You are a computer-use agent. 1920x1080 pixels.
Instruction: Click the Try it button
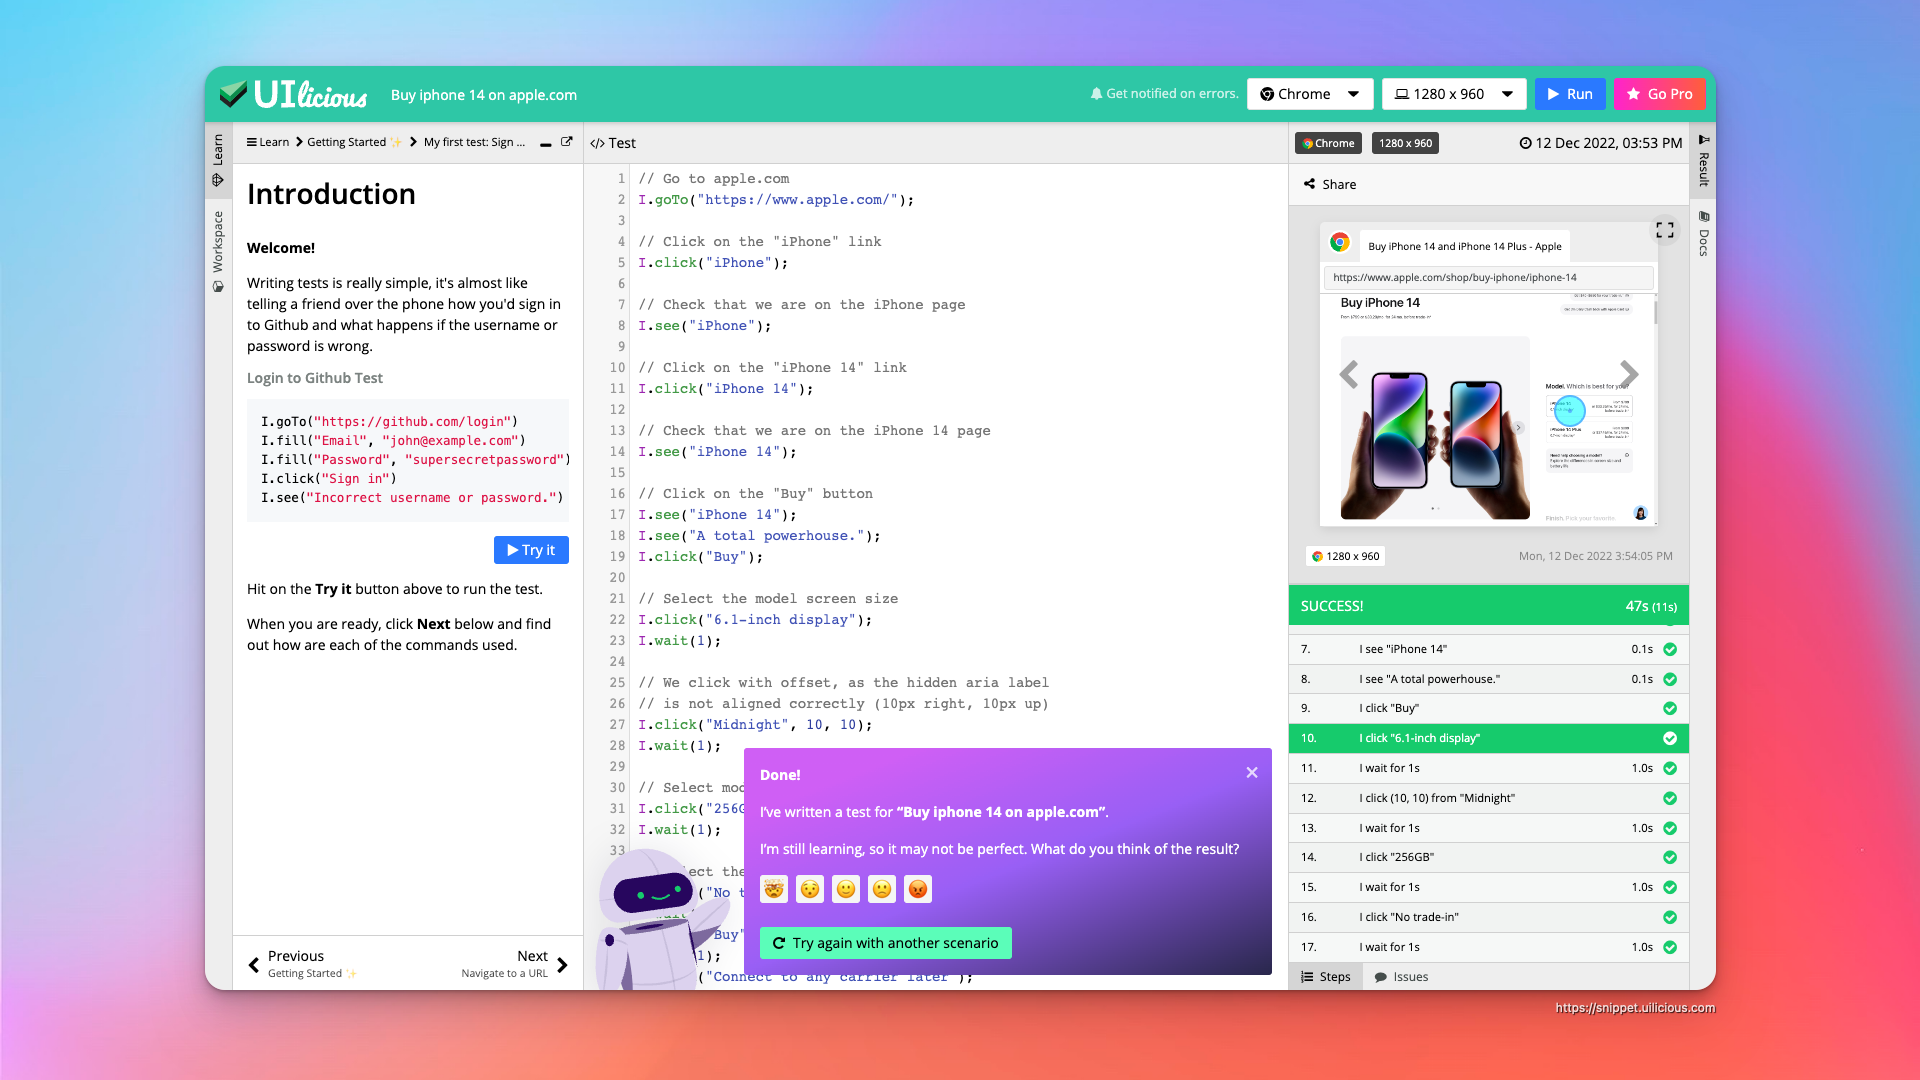click(x=531, y=550)
